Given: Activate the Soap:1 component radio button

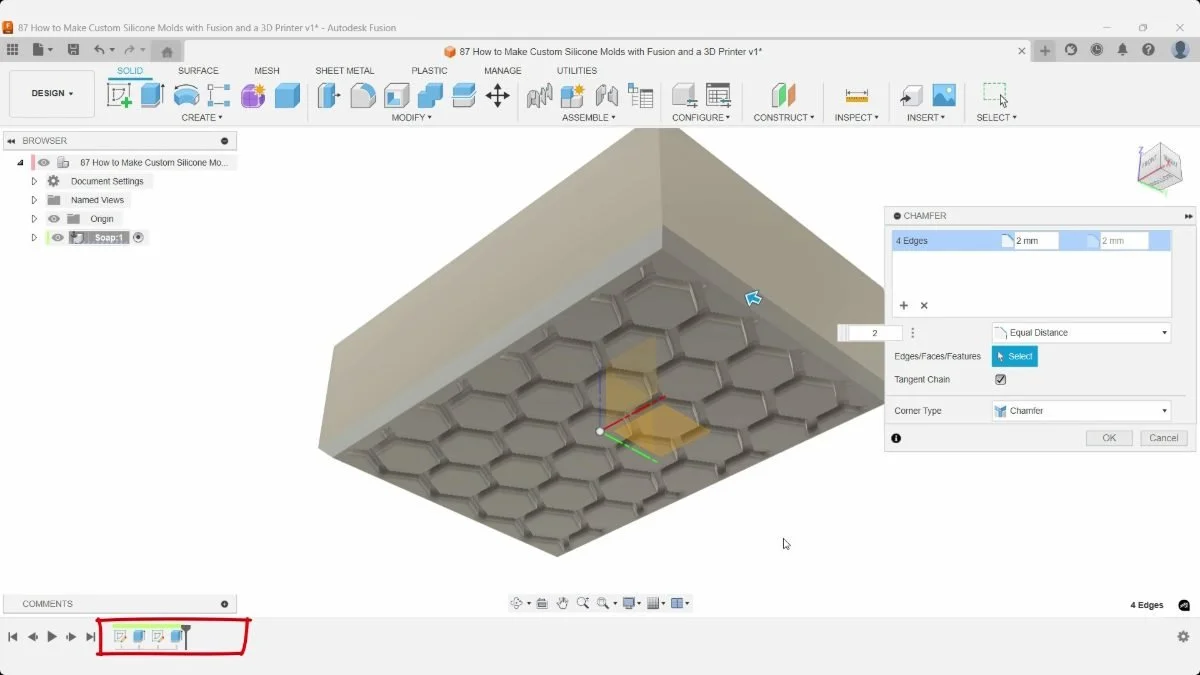Looking at the screenshot, I should [139, 237].
